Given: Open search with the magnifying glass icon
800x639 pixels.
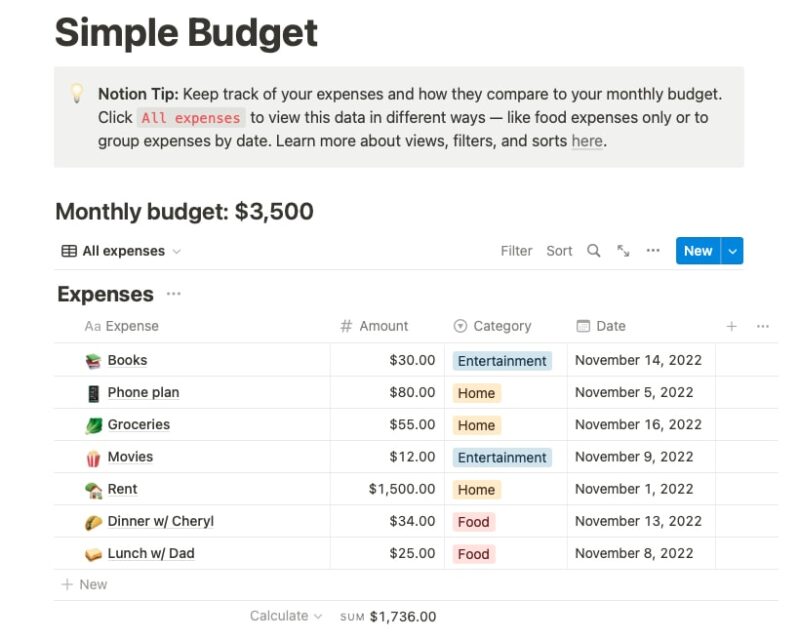Looking at the screenshot, I should pos(594,251).
